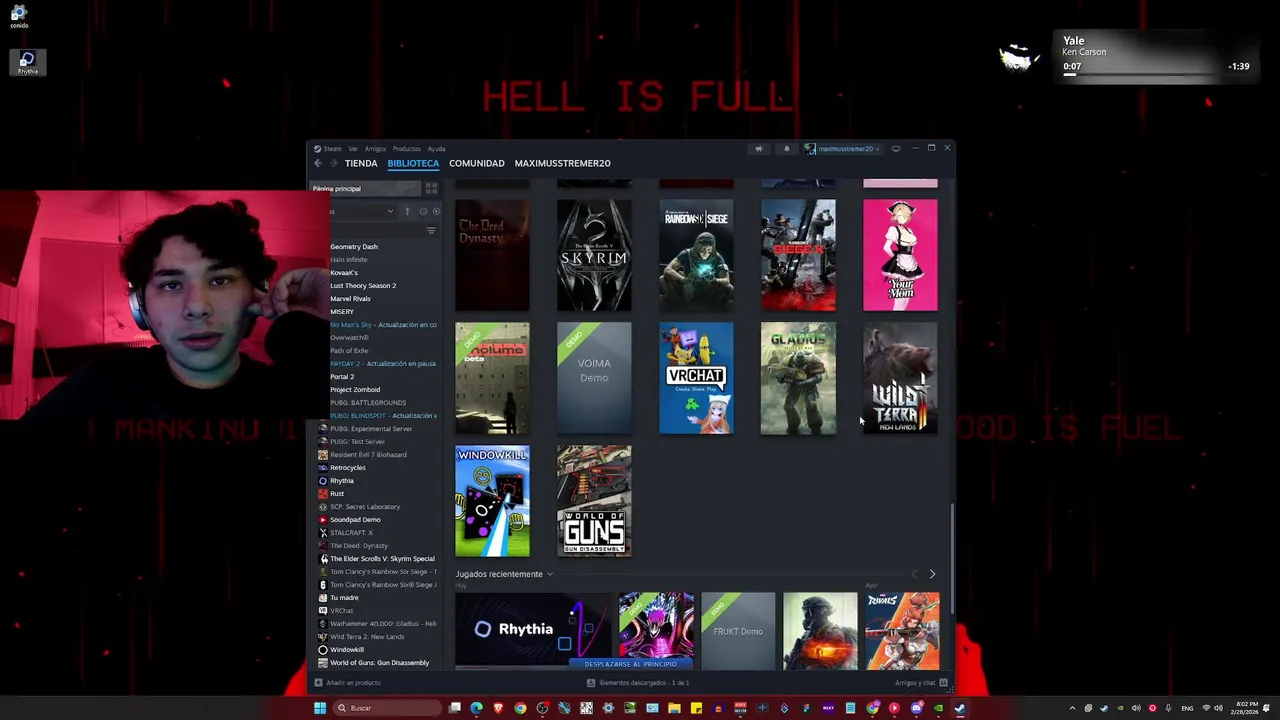1280x720 pixels.
Task: Open World of Guns game cover
Action: (594, 501)
